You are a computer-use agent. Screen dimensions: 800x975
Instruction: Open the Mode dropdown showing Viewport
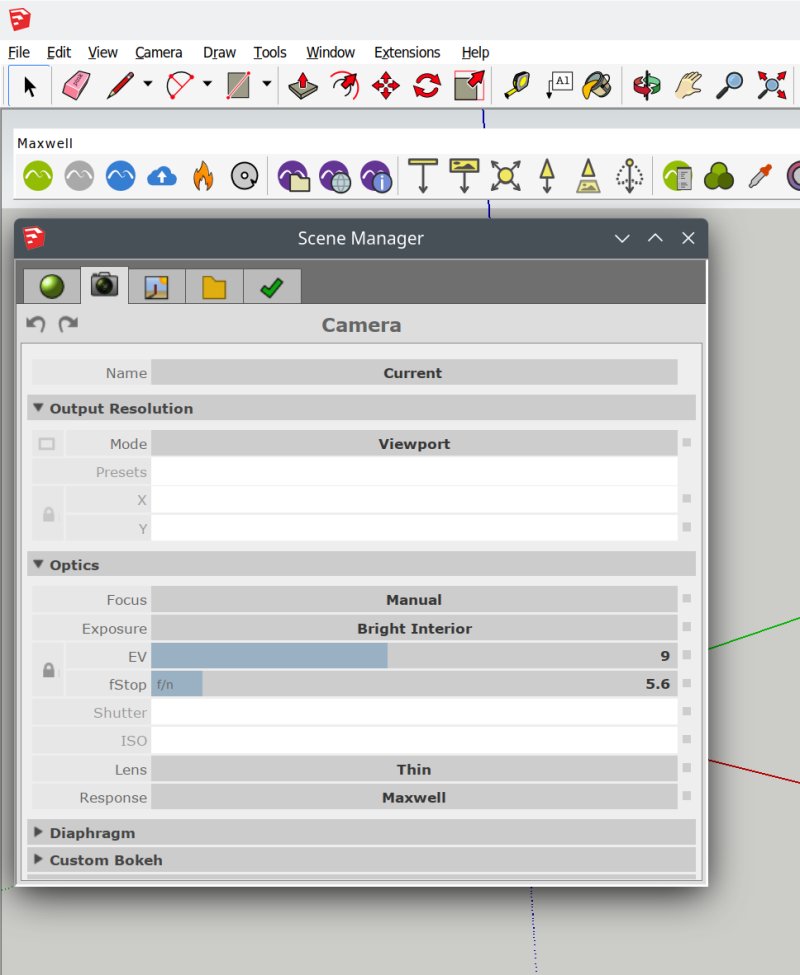pos(414,444)
